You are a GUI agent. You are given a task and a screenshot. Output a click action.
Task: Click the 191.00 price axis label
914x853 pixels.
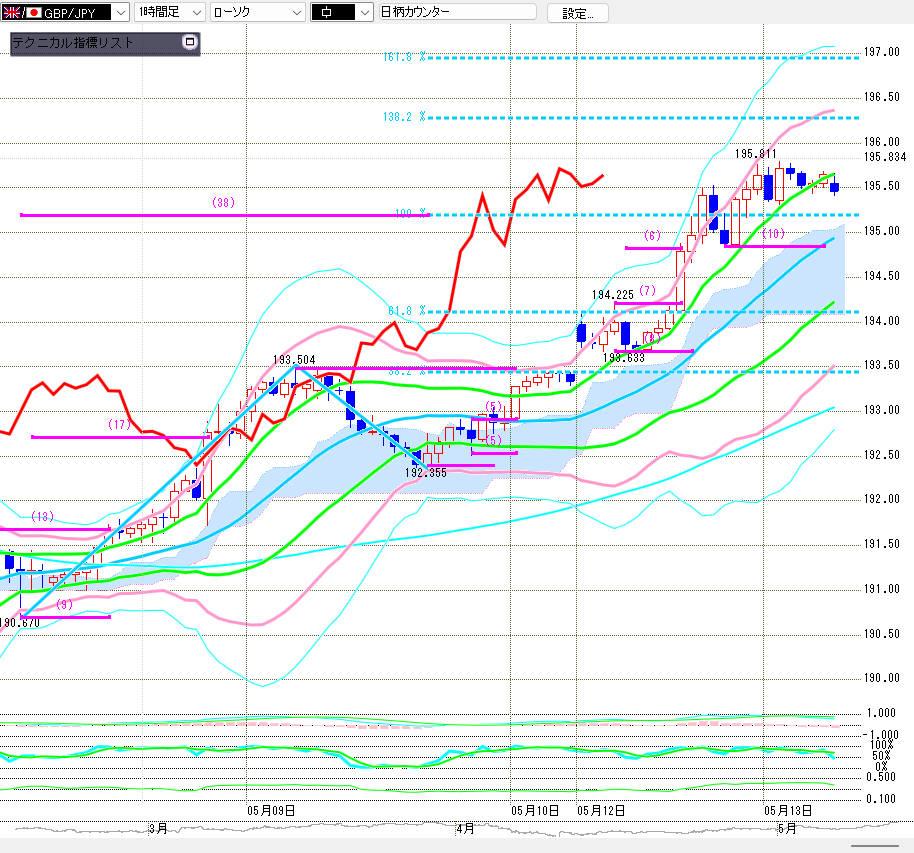pyautogui.click(x=881, y=589)
